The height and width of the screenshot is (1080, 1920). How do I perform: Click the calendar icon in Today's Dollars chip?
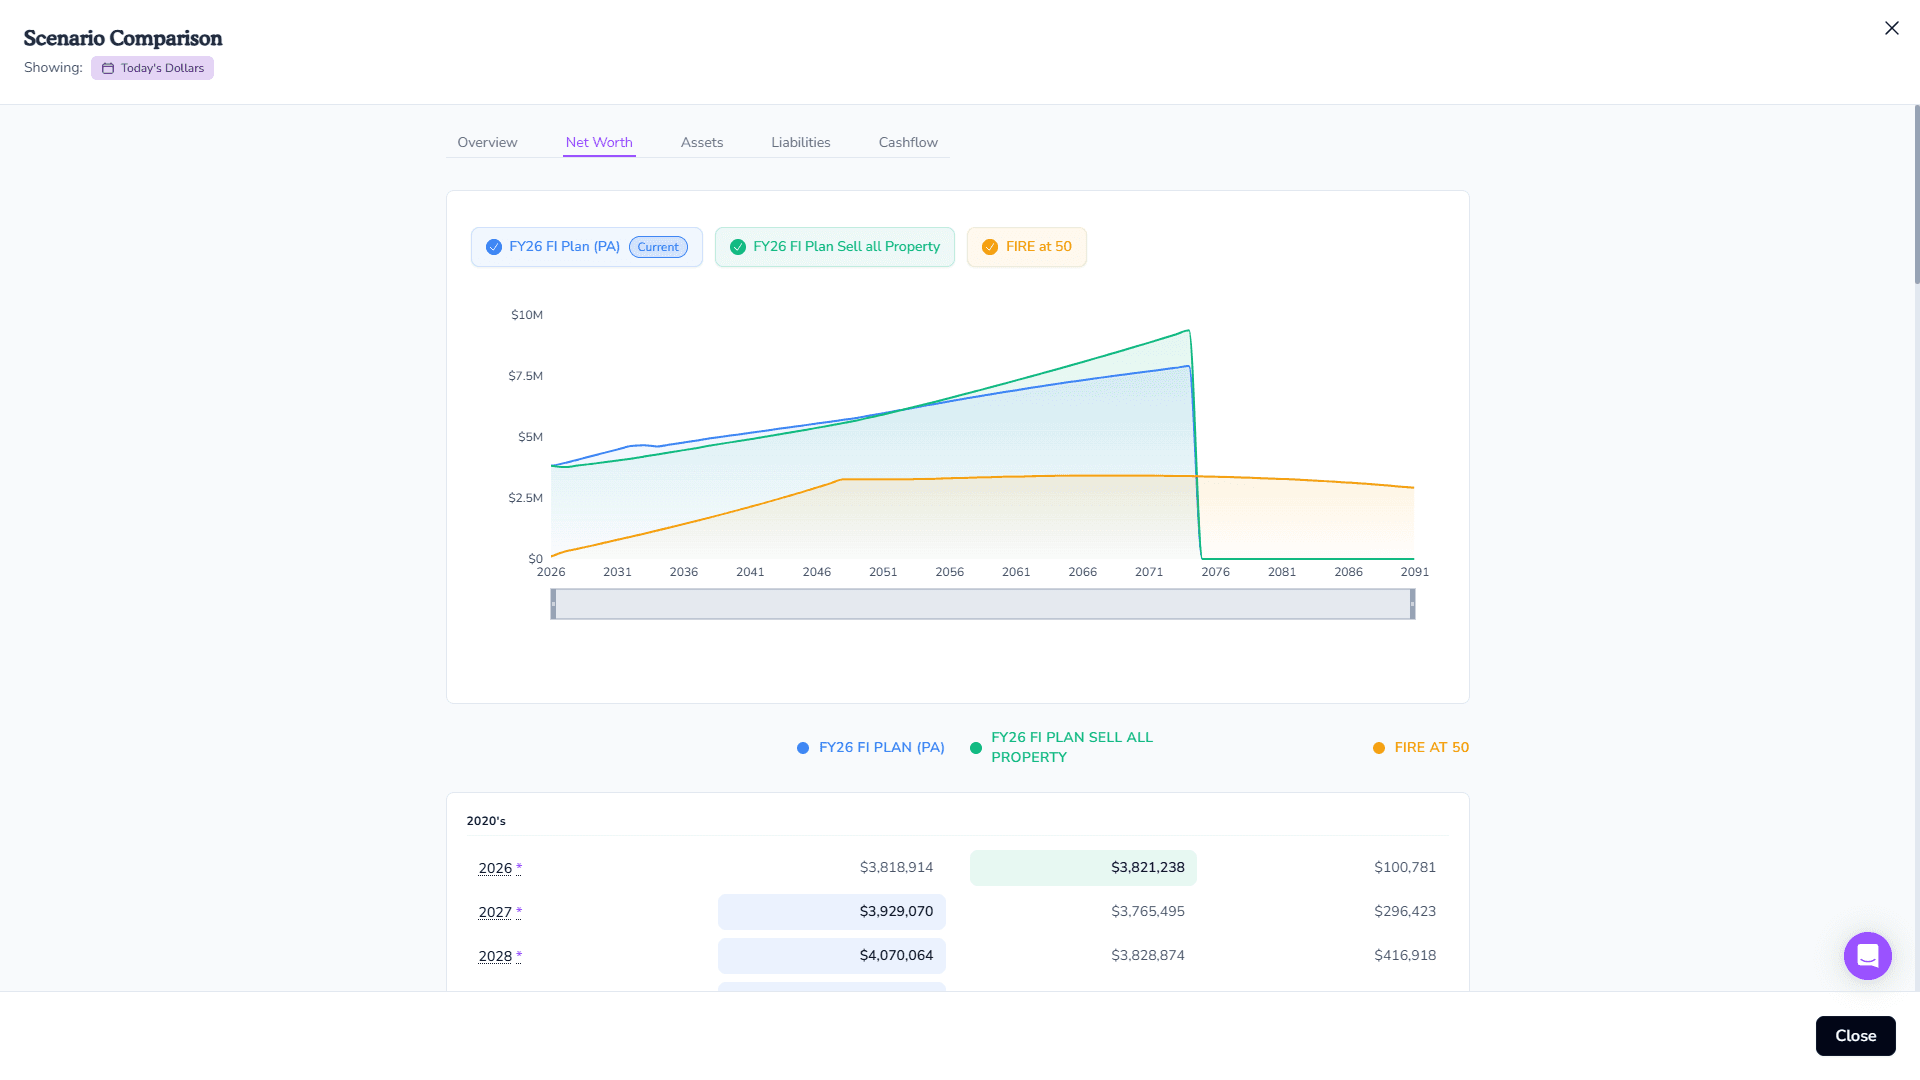(106, 68)
